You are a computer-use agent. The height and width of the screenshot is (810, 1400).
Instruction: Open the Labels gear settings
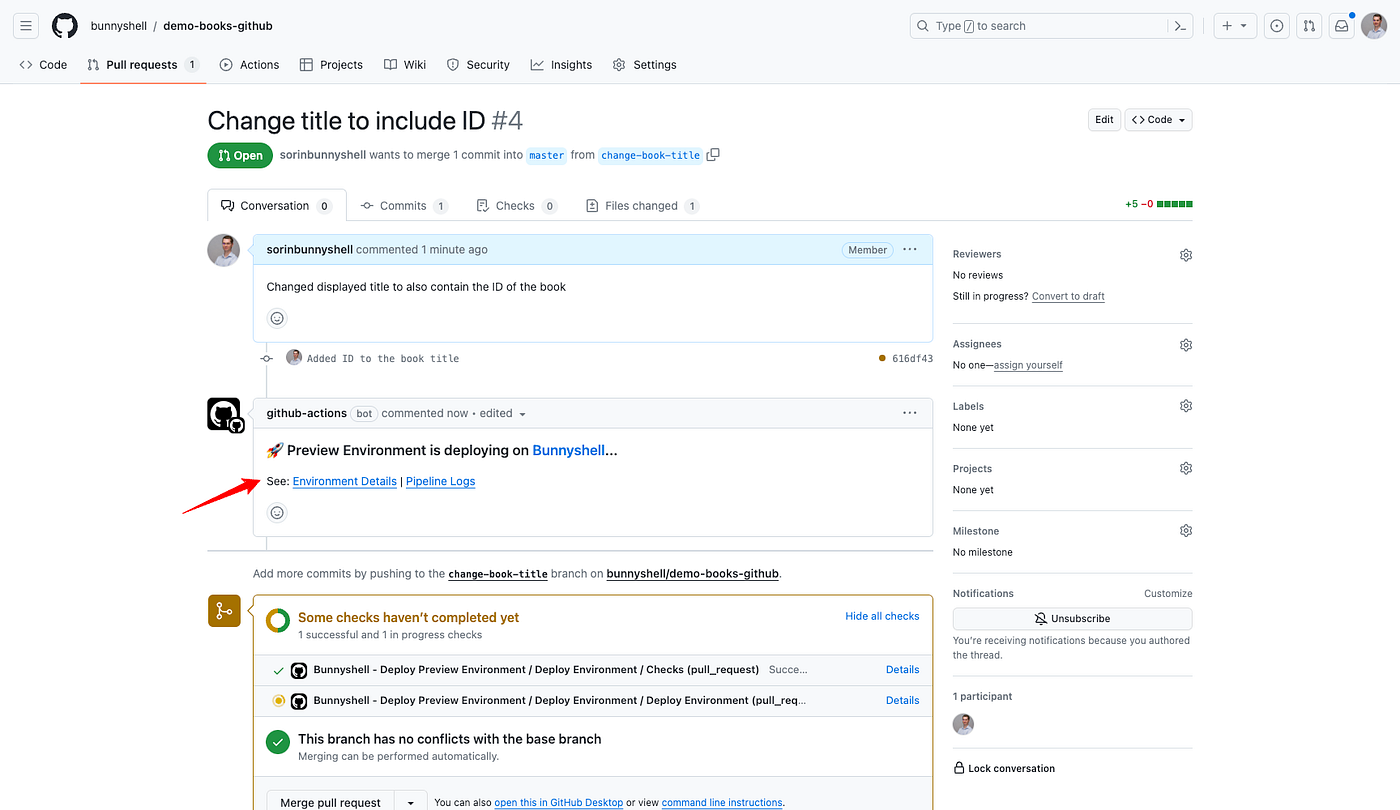coord(1186,406)
